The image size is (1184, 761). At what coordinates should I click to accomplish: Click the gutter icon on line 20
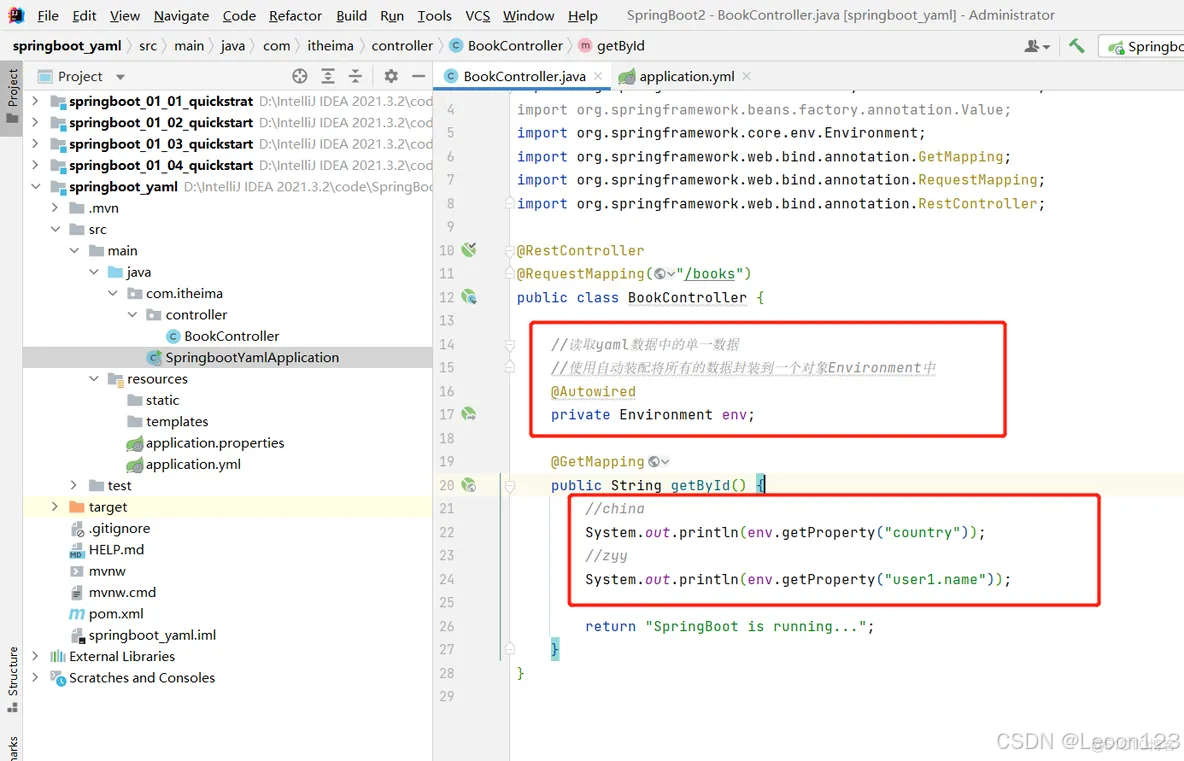pyautogui.click(x=469, y=485)
